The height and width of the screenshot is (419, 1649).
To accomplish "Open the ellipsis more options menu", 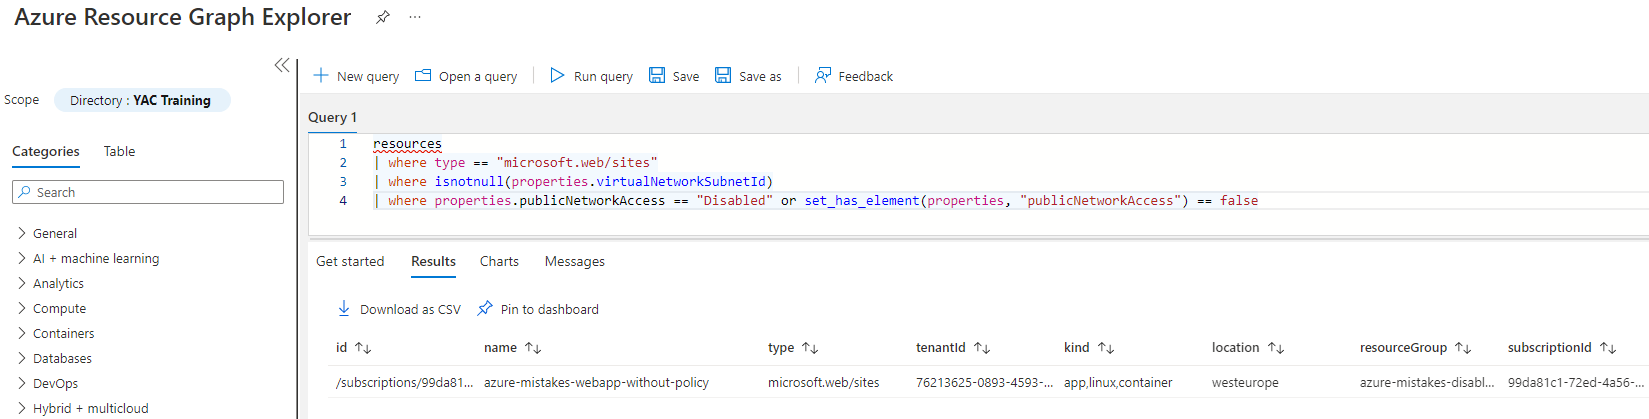I will (415, 17).
